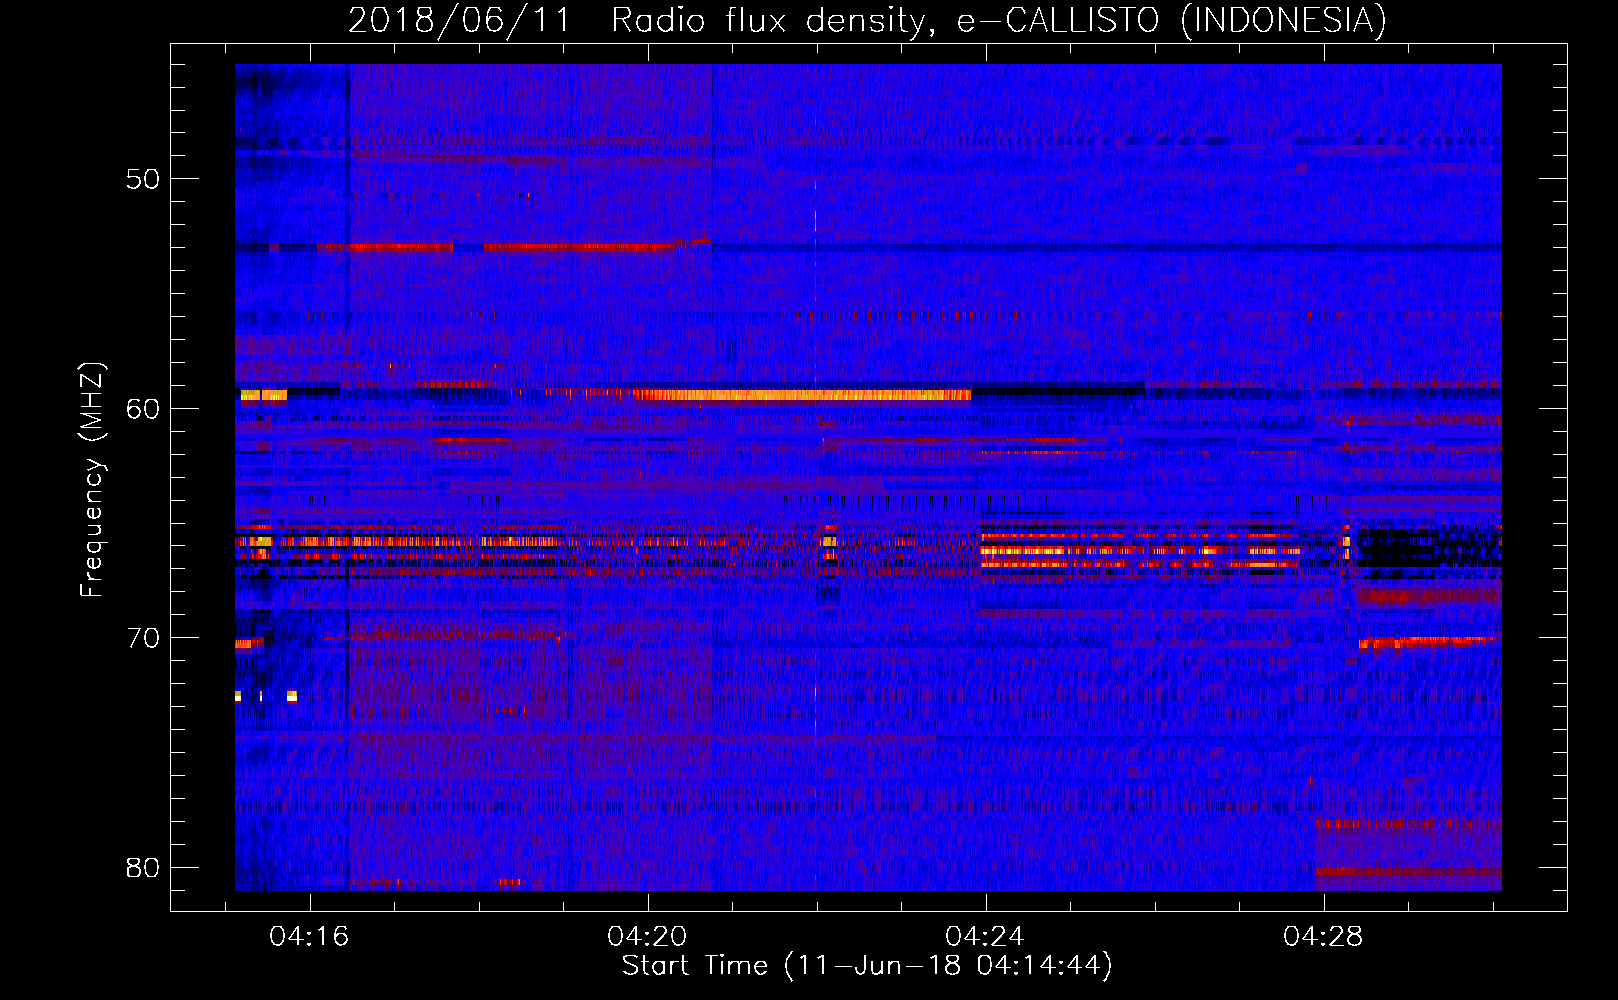This screenshot has height=1000, width=1618.
Task: Click the 04:20 time axis label
Action: click(x=647, y=936)
